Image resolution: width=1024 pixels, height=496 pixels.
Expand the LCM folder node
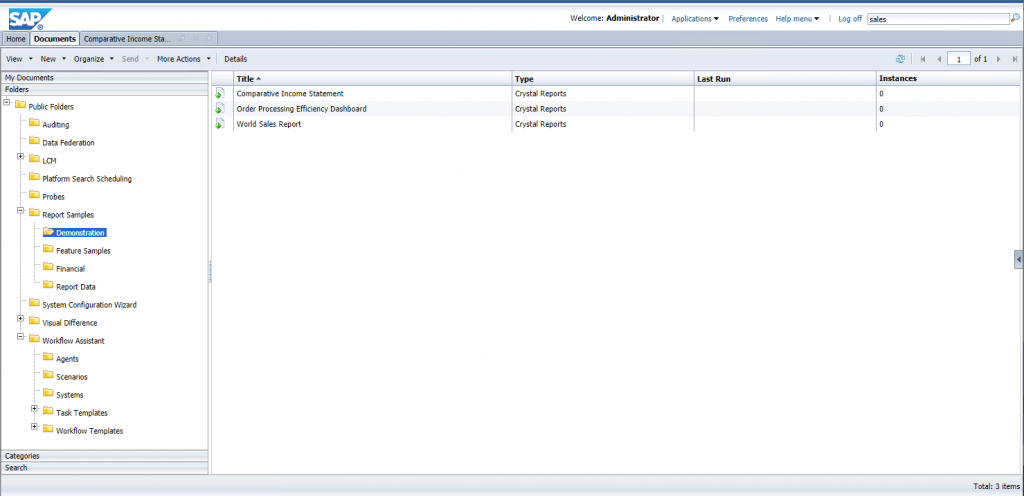click(21, 157)
